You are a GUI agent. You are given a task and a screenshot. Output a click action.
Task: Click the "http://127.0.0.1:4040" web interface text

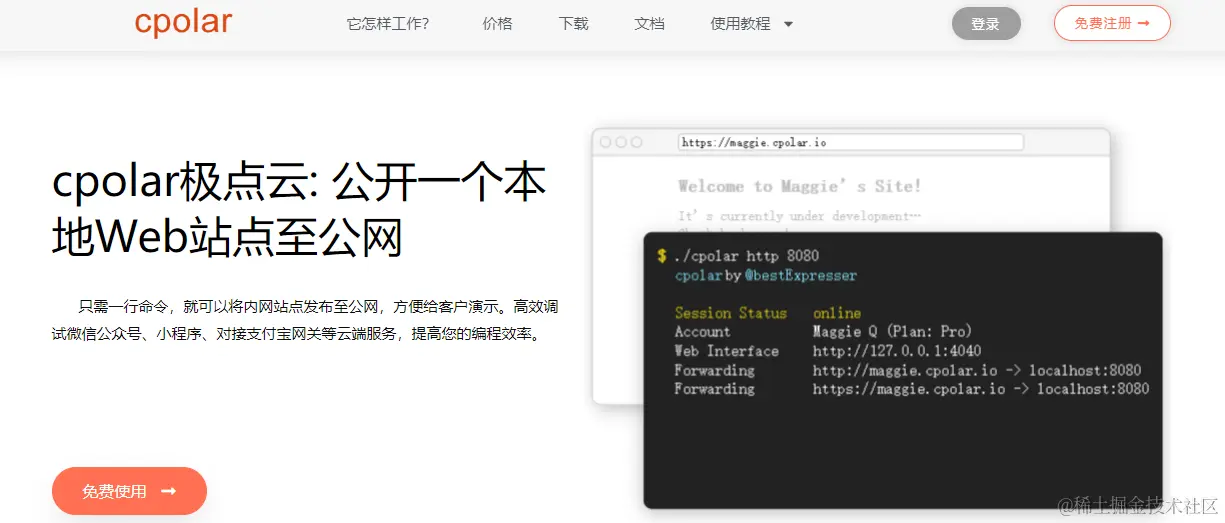click(897, 351)
